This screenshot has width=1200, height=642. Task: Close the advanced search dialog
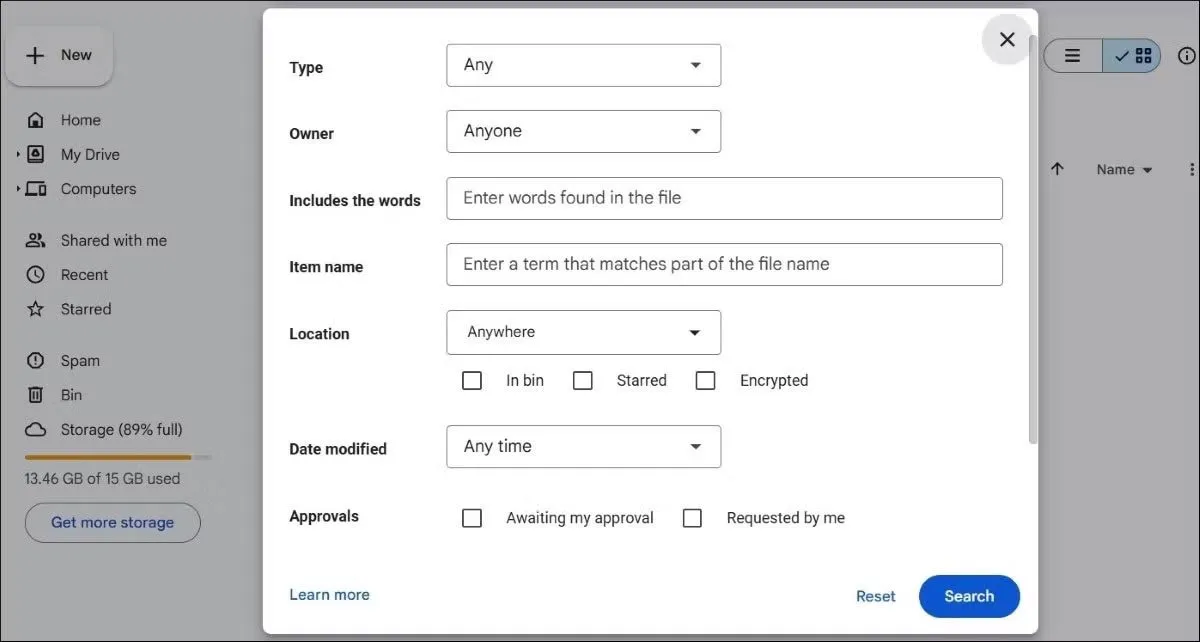(1007, 39)
